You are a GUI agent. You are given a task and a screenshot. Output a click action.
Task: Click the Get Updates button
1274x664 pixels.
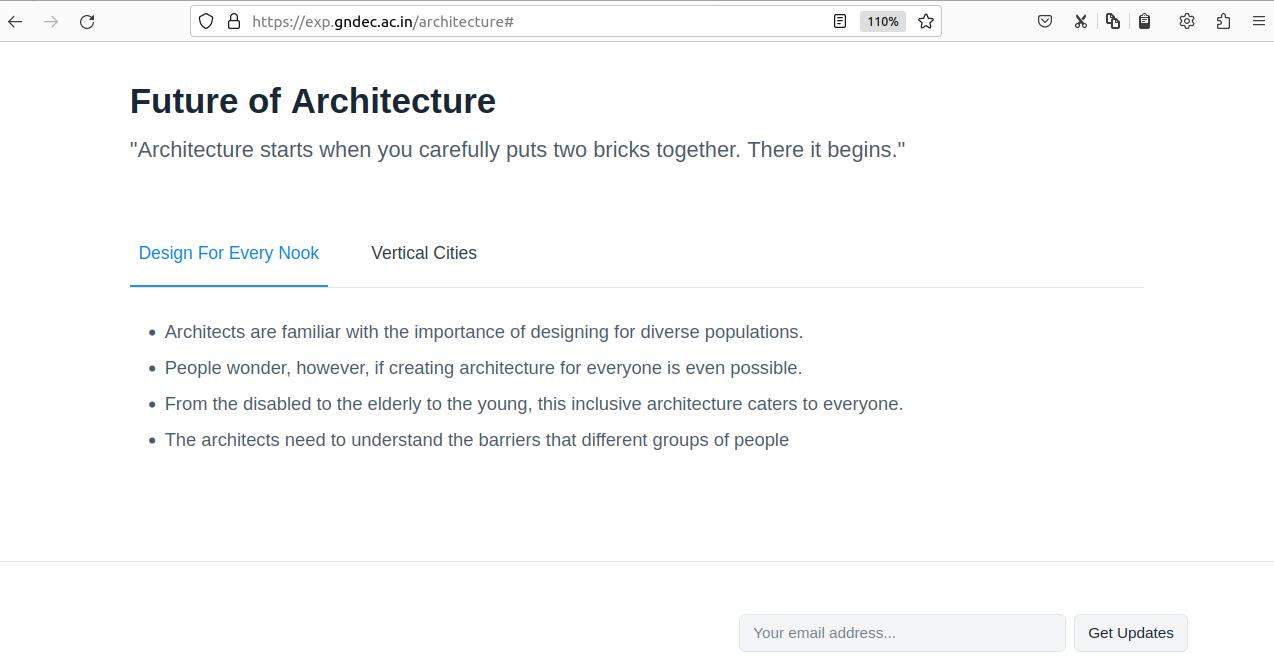[x=1130, y=633]
